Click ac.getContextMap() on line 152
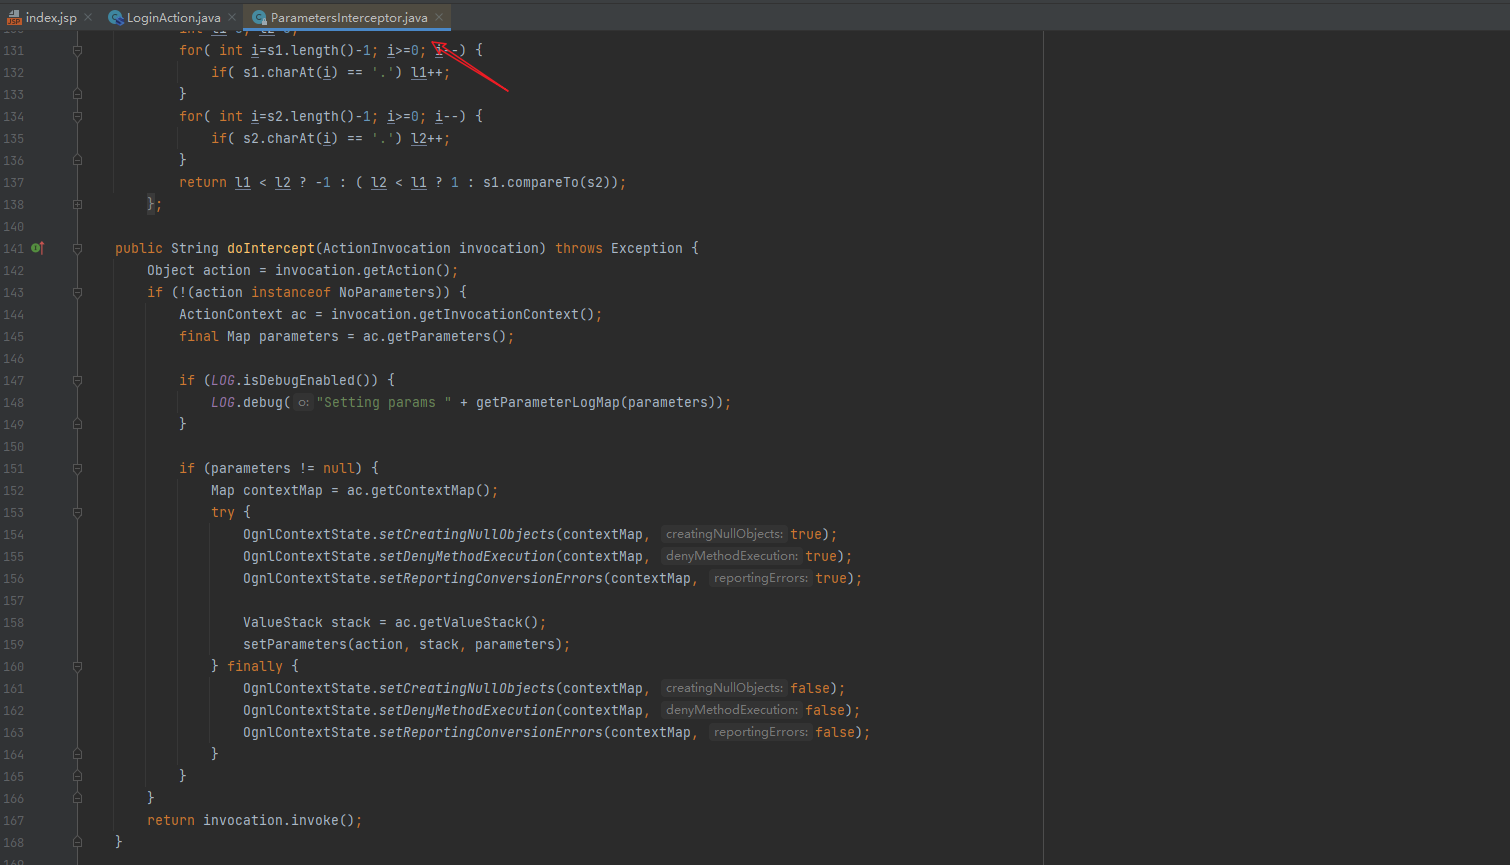 419,490
